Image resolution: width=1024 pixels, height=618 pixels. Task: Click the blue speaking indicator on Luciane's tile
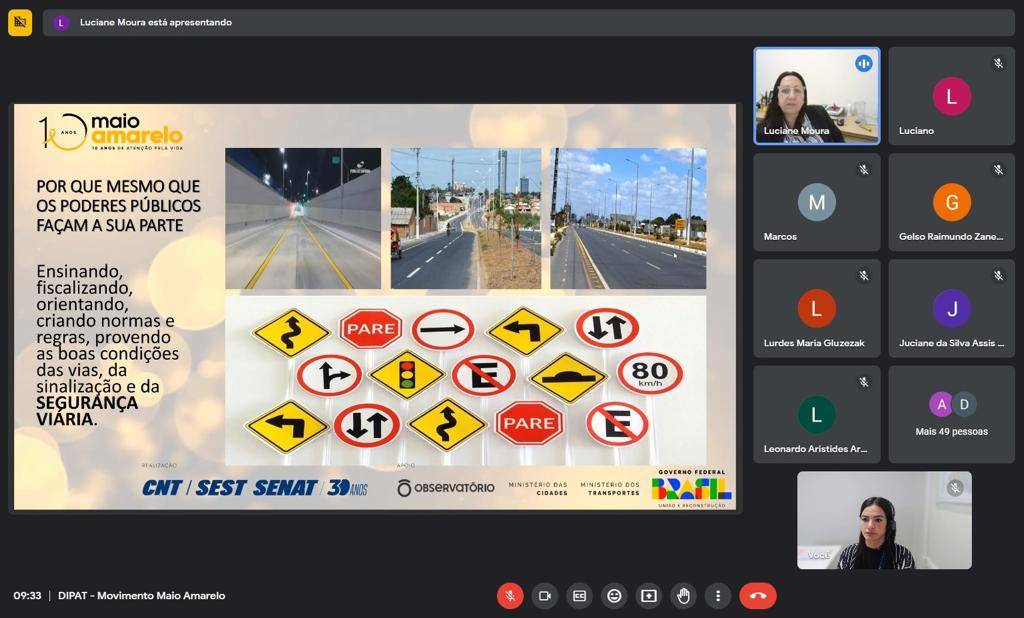[x=863, y=63]
